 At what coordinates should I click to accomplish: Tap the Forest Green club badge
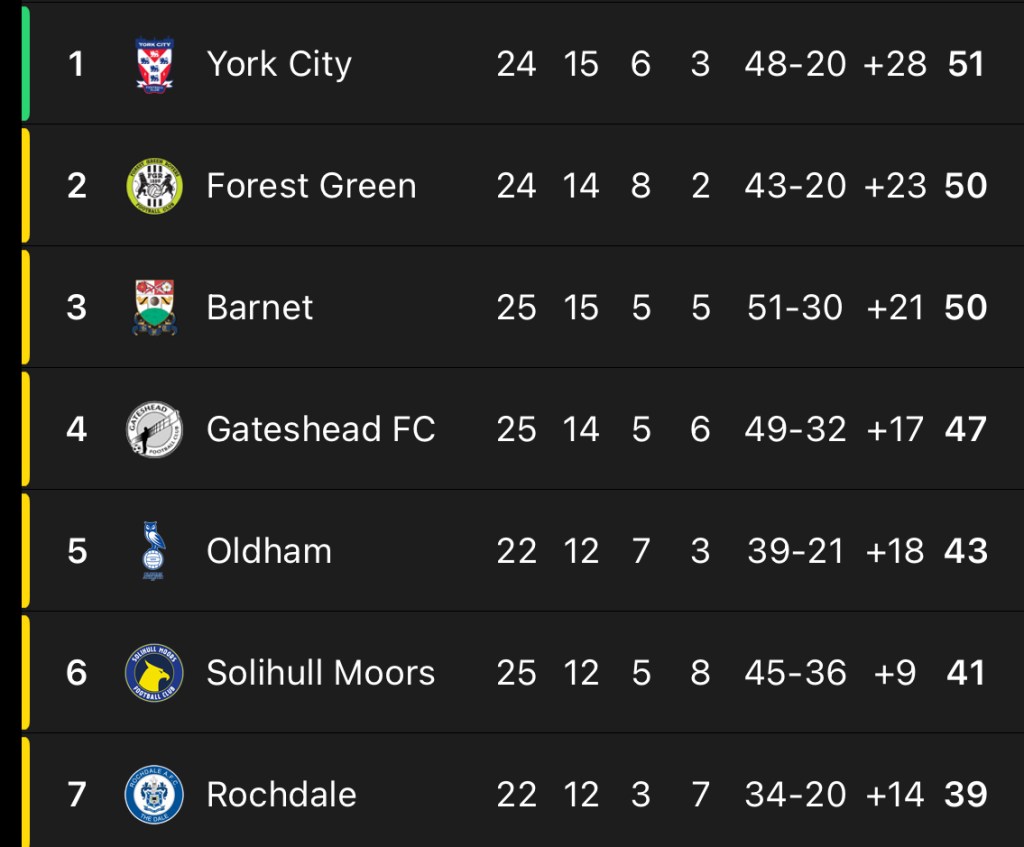(154, 186)
